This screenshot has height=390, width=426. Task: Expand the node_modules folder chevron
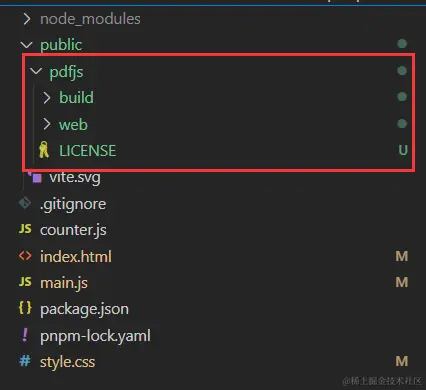pos(27,19)
